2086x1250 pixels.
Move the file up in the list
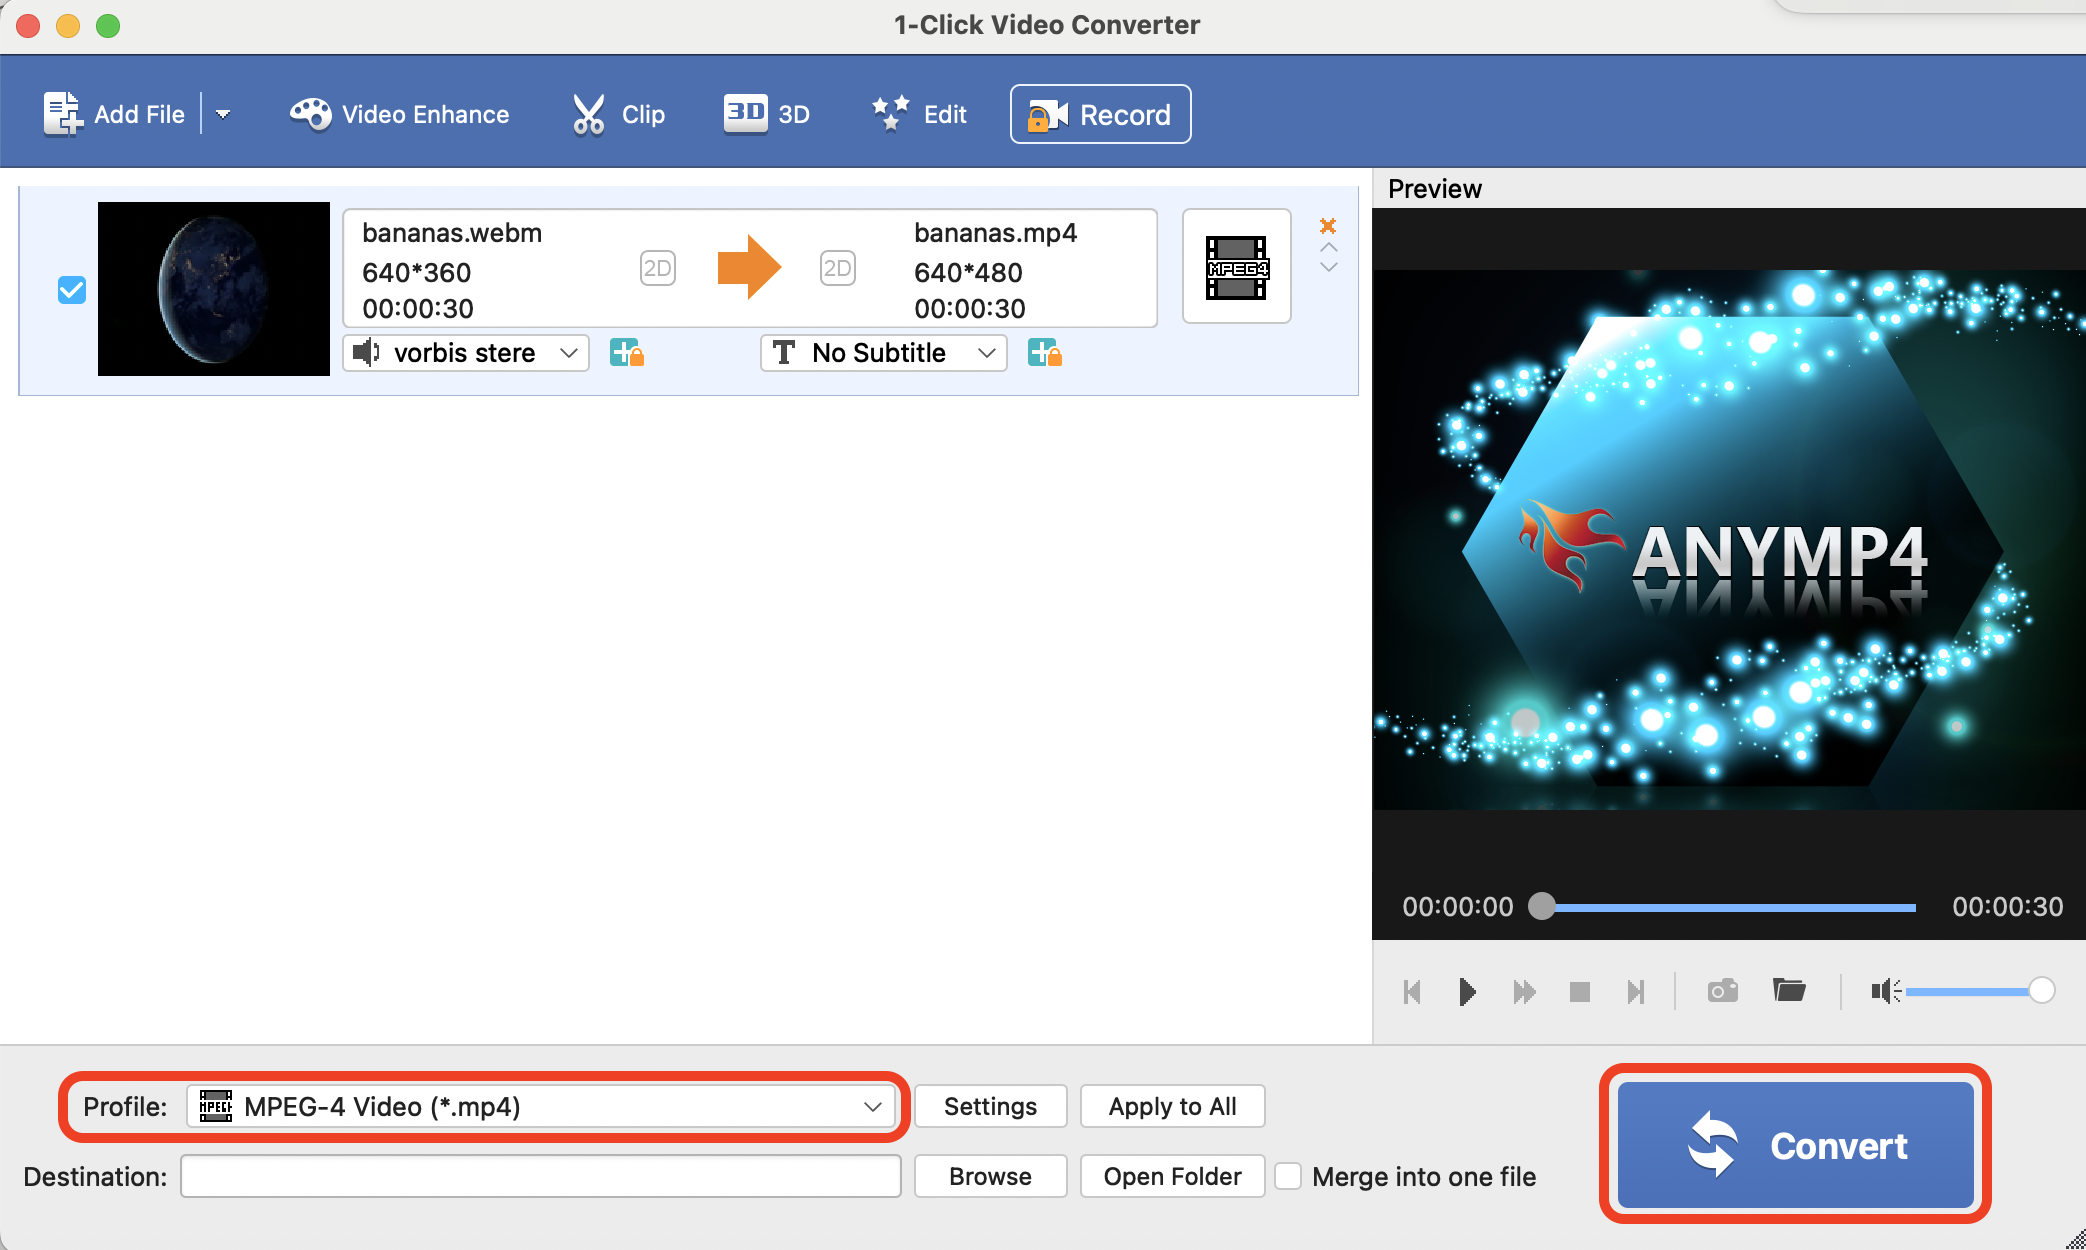pyautogui.click(x=1329, y=247)
